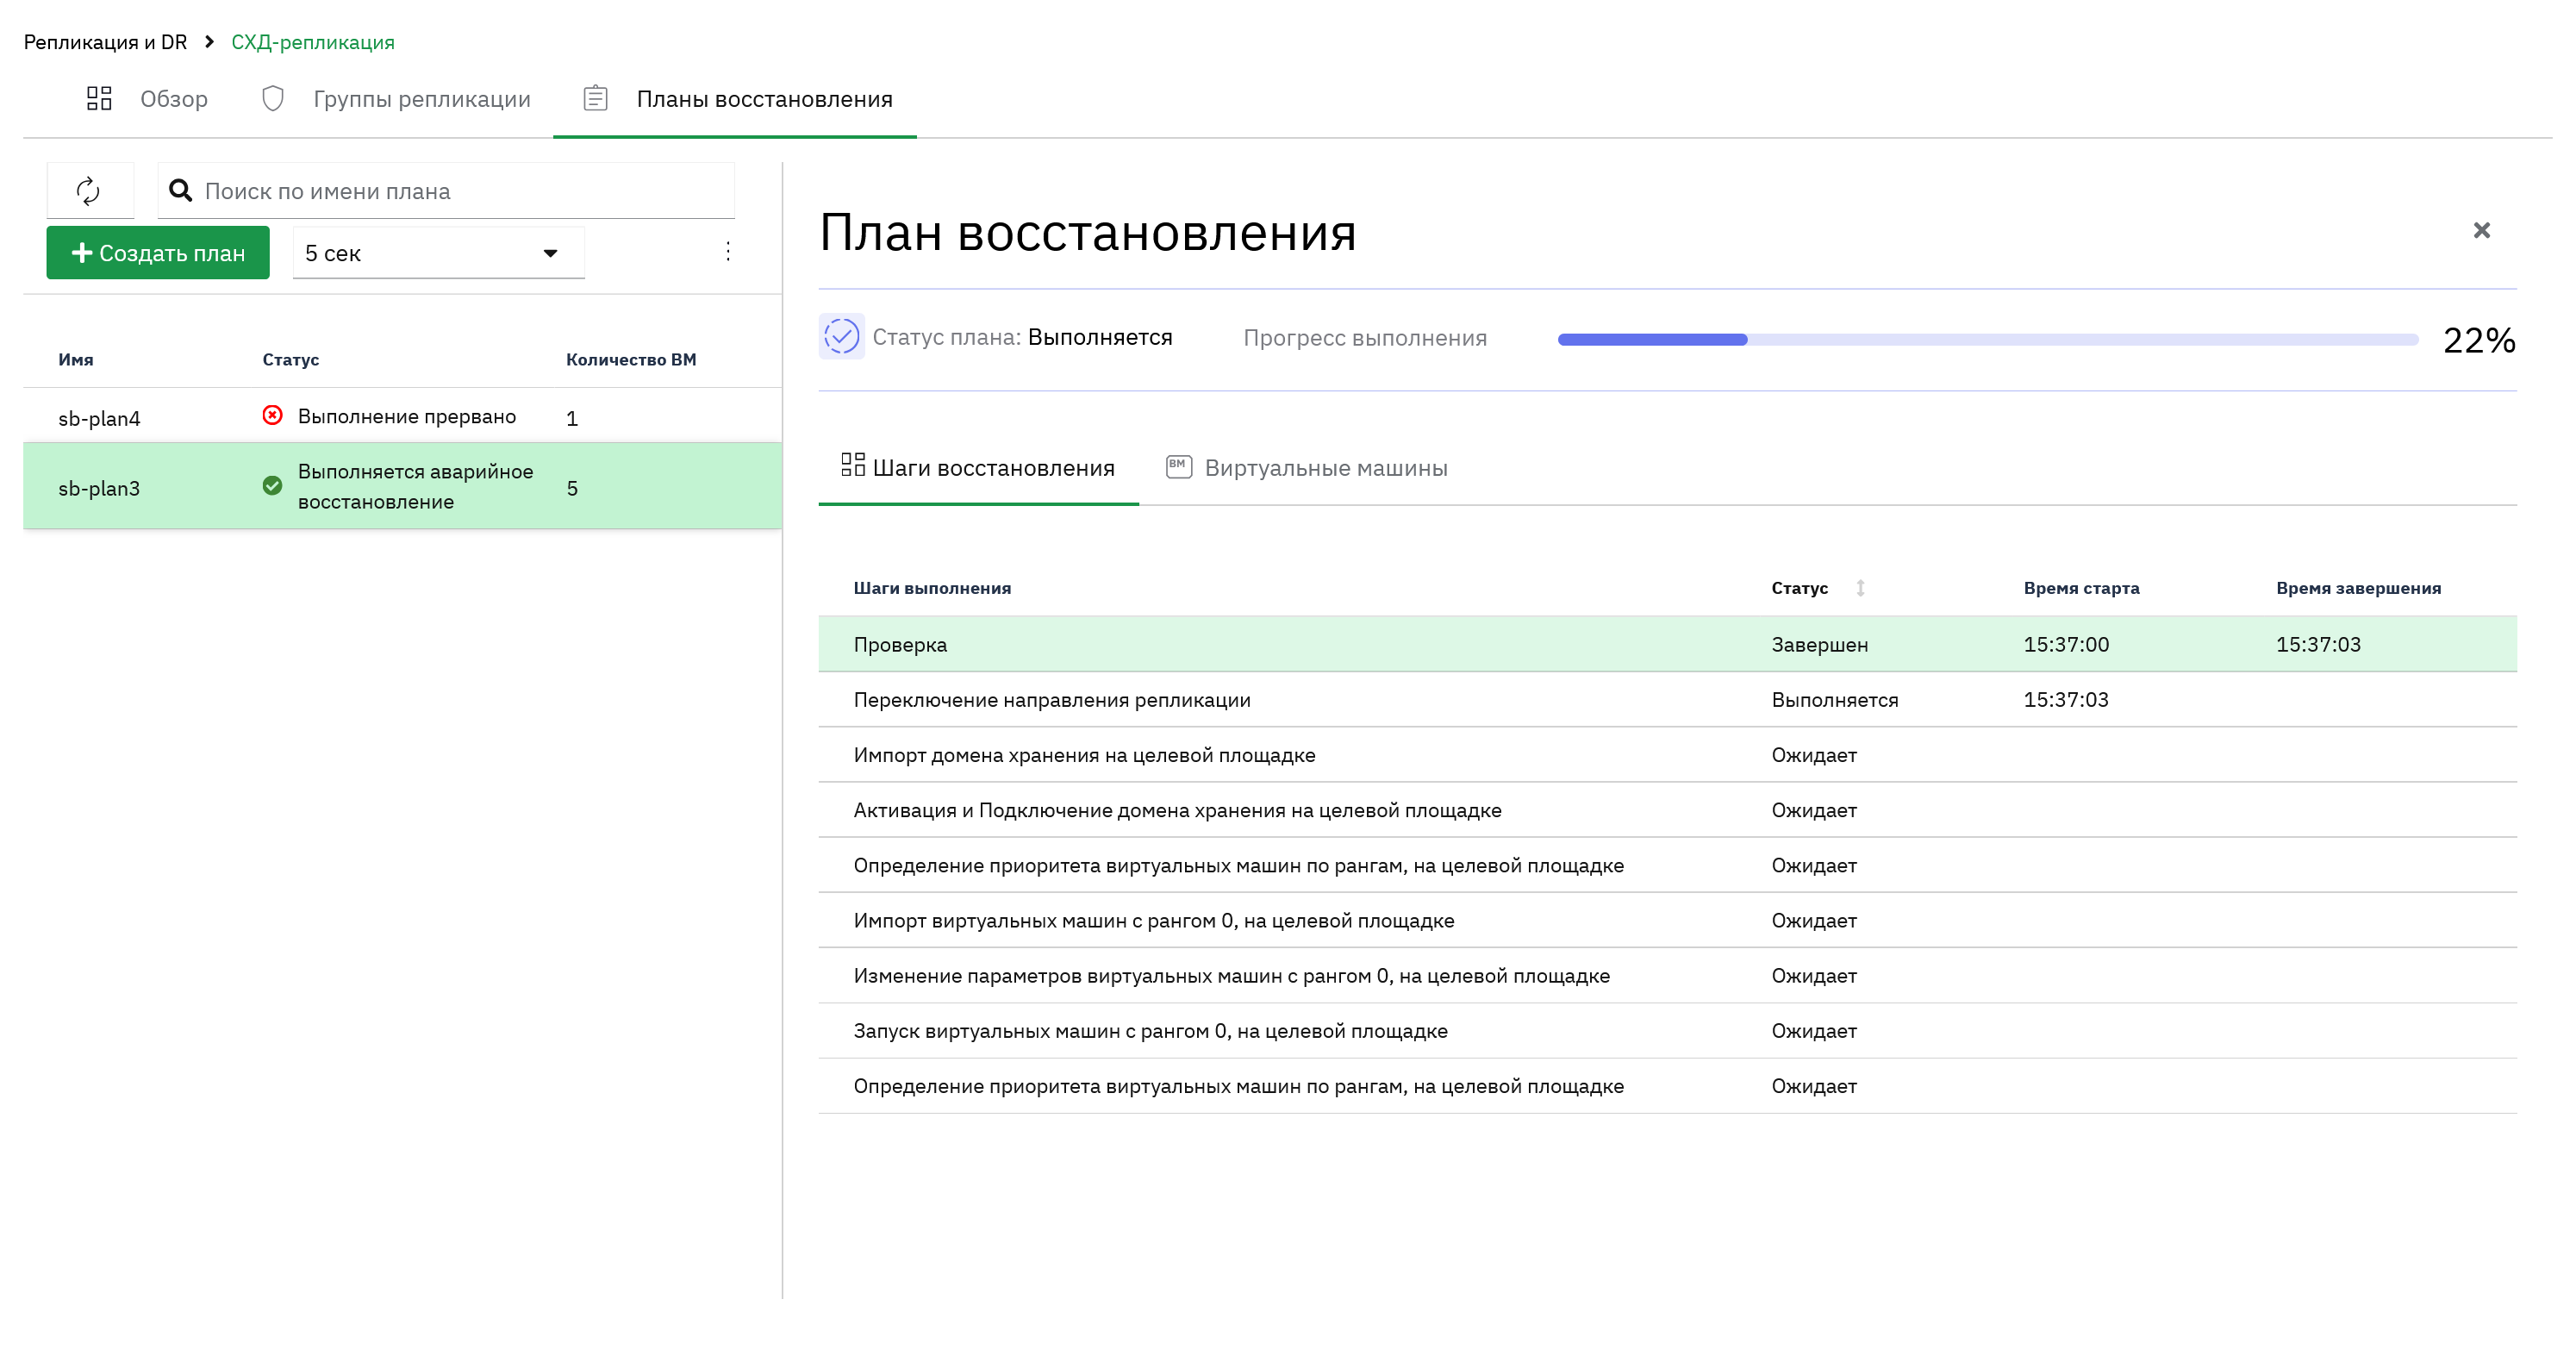The image size is (2576, 1368).
Task: Click the plan status checkmark icon
Action: [x=841, y=337]
